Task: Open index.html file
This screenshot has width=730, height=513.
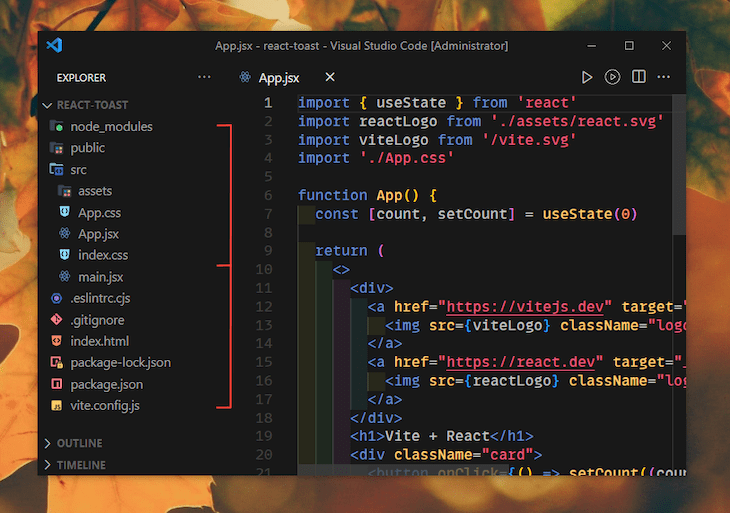Action: click(x=100, y=341)
